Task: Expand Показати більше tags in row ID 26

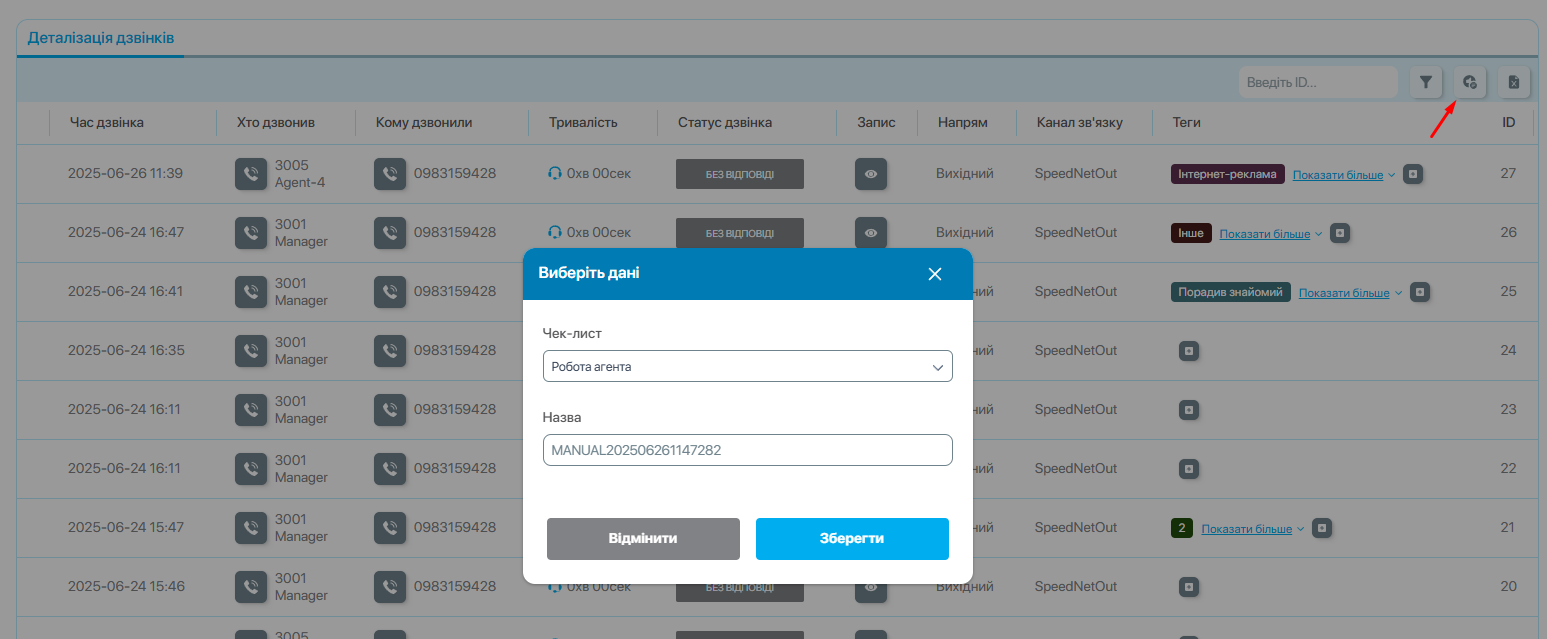Action: [1271, 234]
